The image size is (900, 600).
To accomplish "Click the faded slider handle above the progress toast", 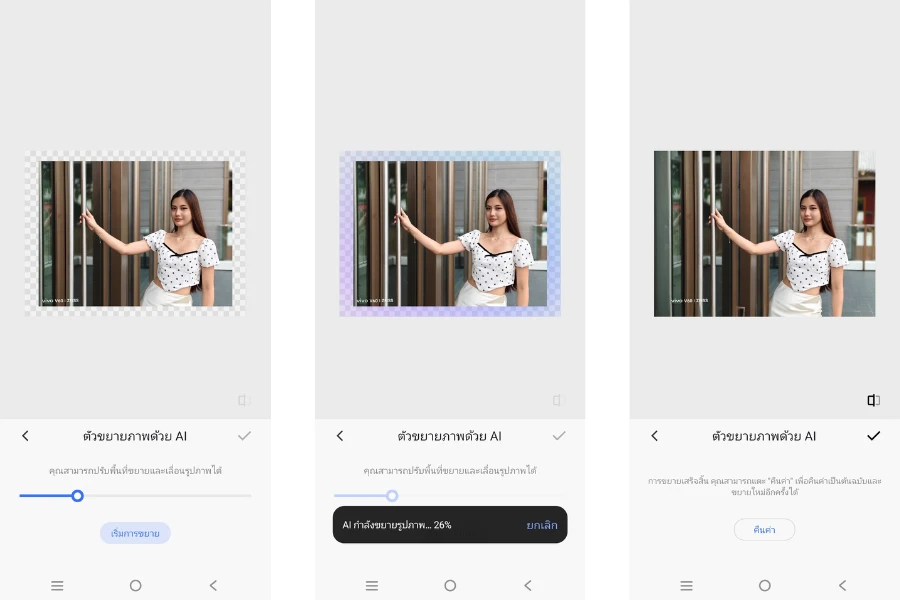I will click(x=392, y=495).
